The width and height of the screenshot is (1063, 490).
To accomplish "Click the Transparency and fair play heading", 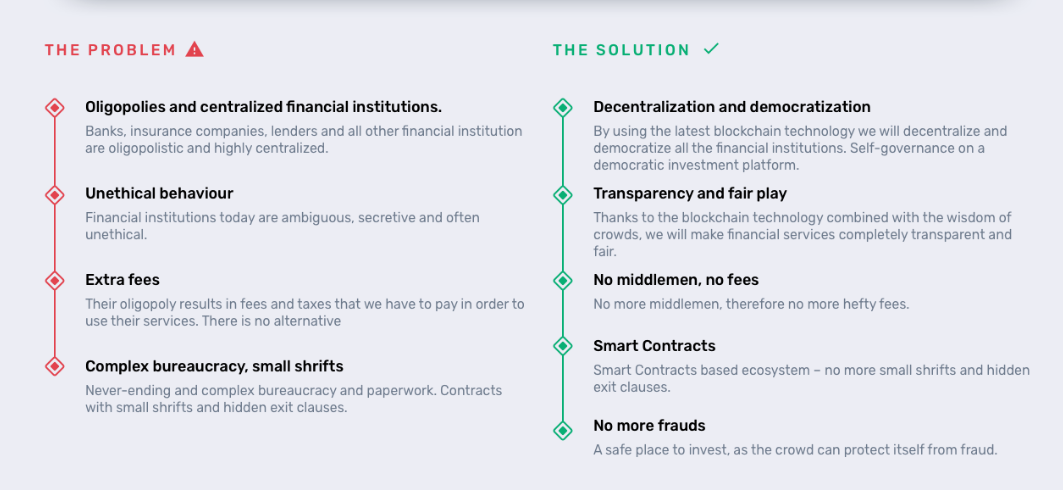I will click(690, 194).
